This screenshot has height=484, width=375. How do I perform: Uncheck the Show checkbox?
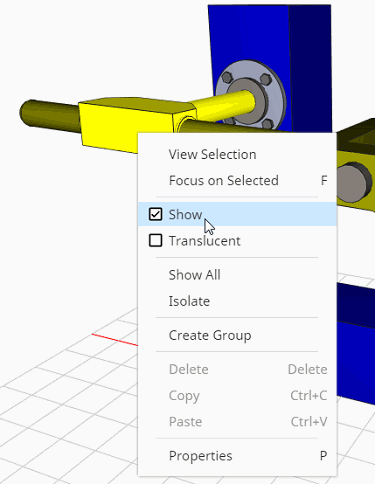pyautogui.click(x=155, y=214)
